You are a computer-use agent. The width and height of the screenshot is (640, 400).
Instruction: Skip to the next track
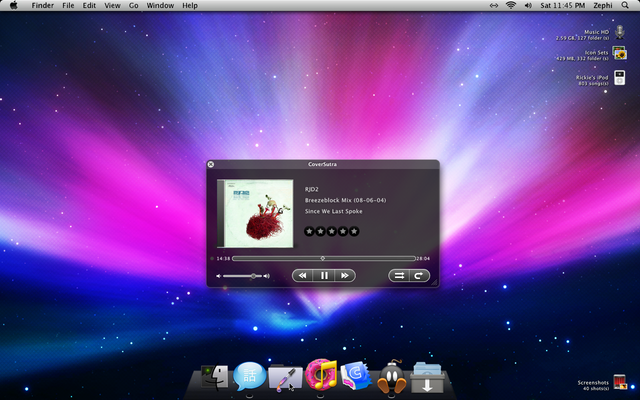[345, 276]
